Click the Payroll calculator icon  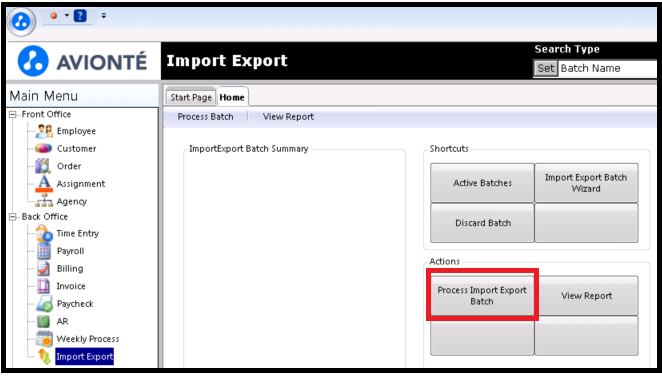(44, 251)
